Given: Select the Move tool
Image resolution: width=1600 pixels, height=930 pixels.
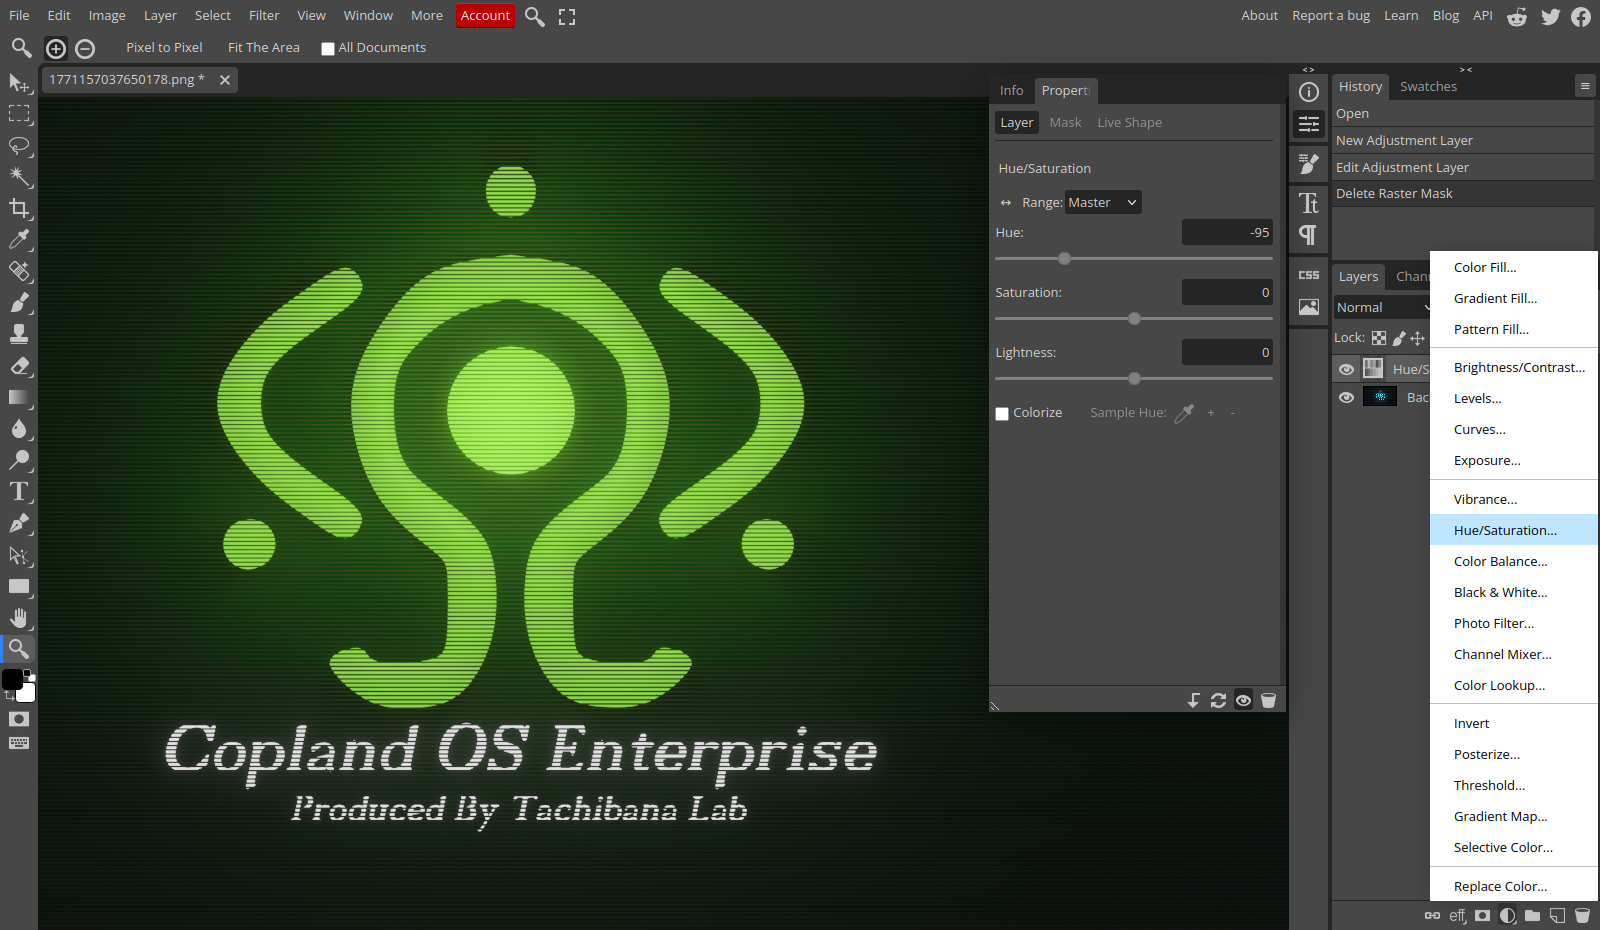Looking at the screenshot, I should click(x=19, y=83).
